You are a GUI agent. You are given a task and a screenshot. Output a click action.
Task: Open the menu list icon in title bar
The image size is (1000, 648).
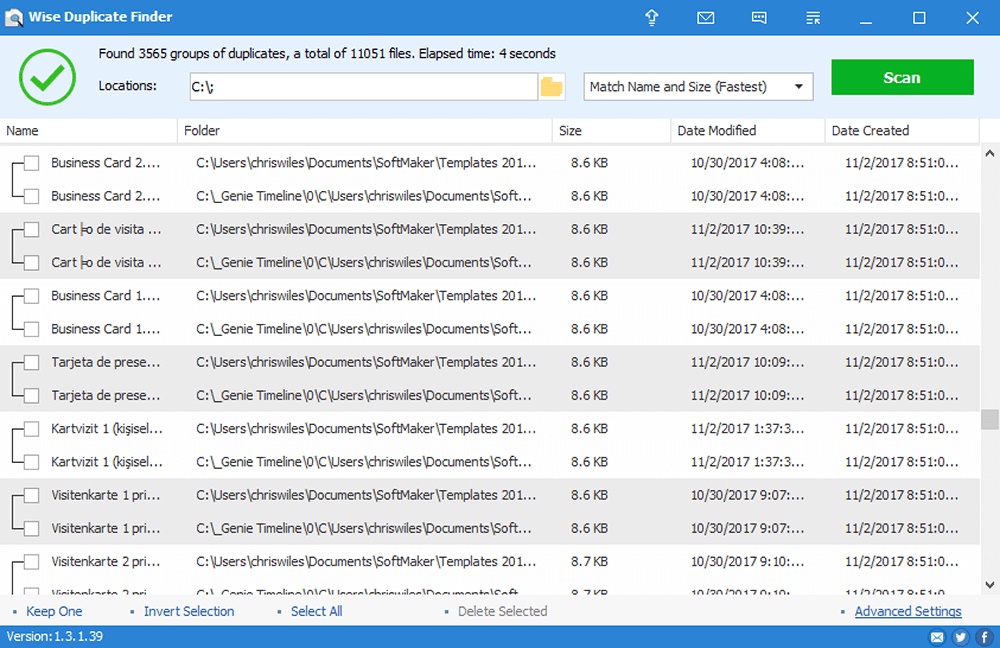pos(812,18)
